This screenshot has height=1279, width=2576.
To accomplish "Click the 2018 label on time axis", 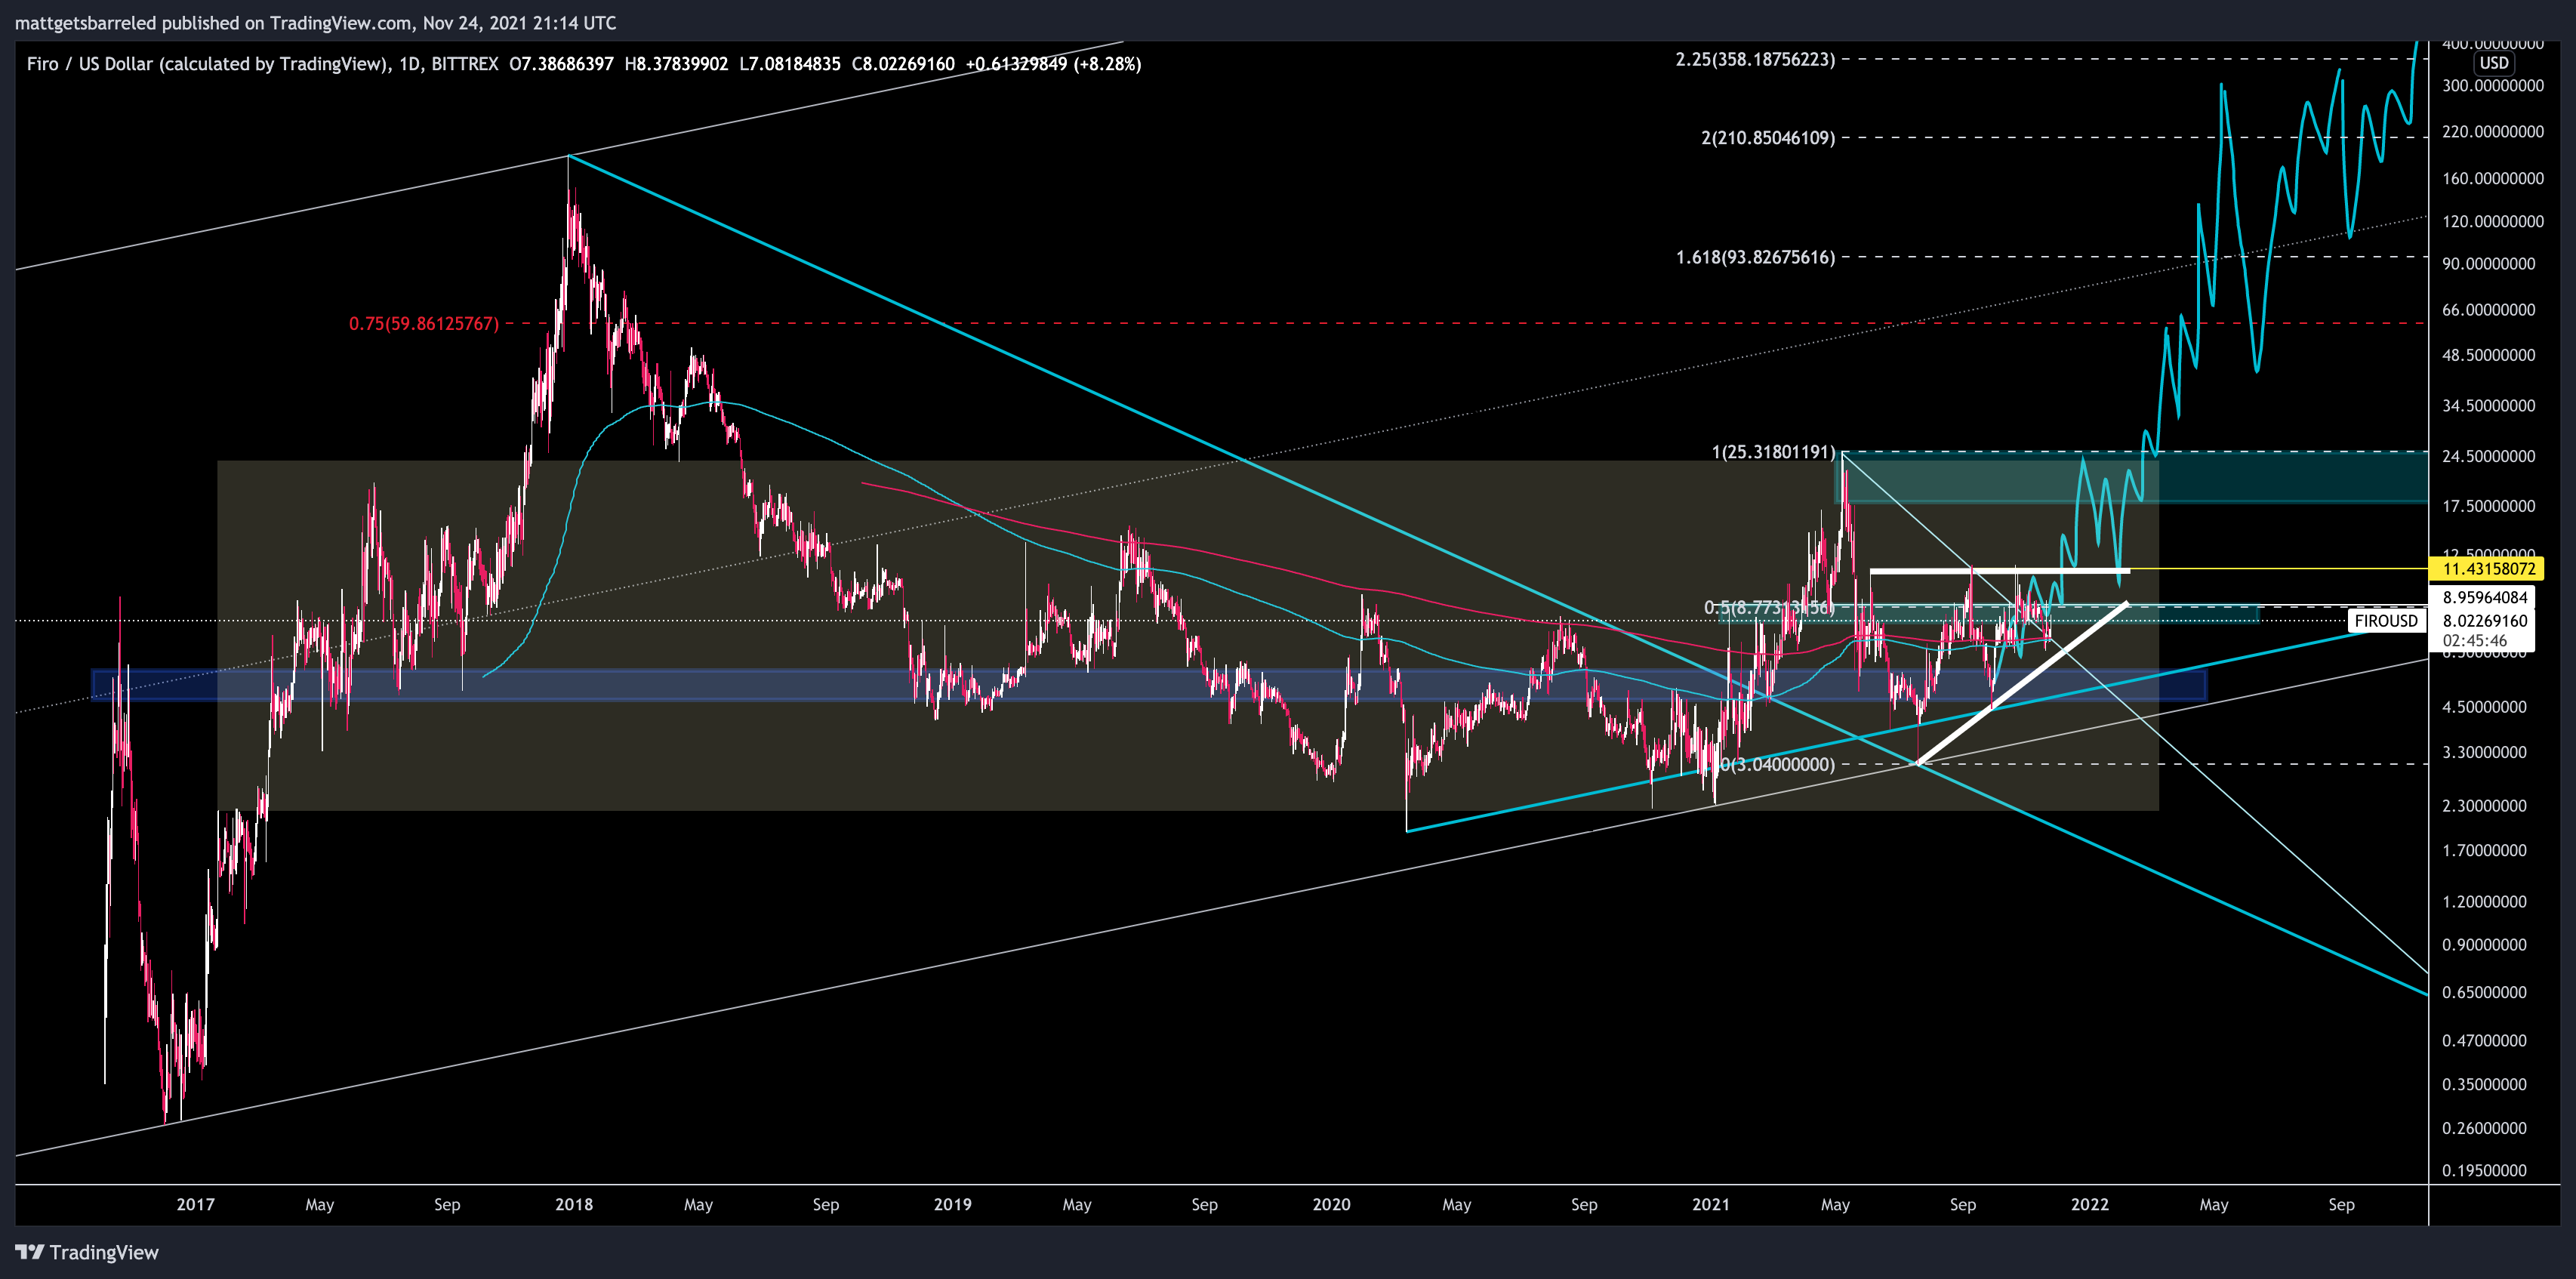I will [574, 1204].
